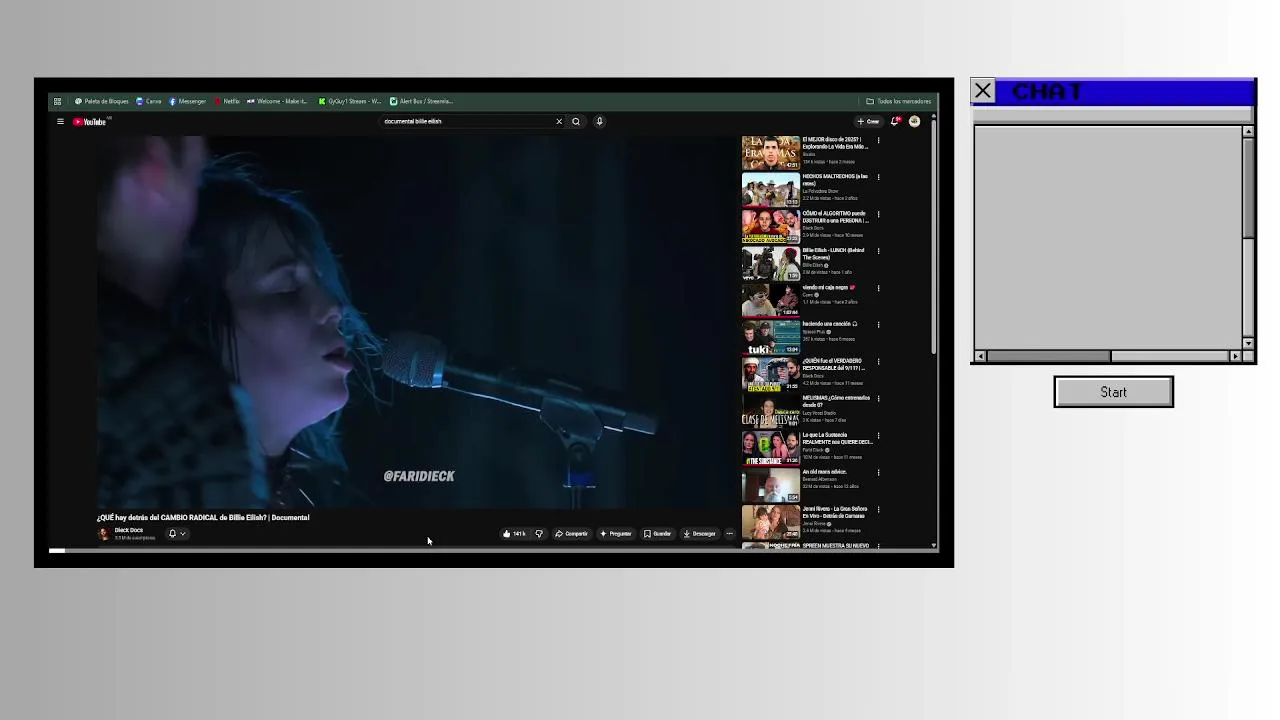Open options for 'MELISMAS' video

click(x=878, y=398)
